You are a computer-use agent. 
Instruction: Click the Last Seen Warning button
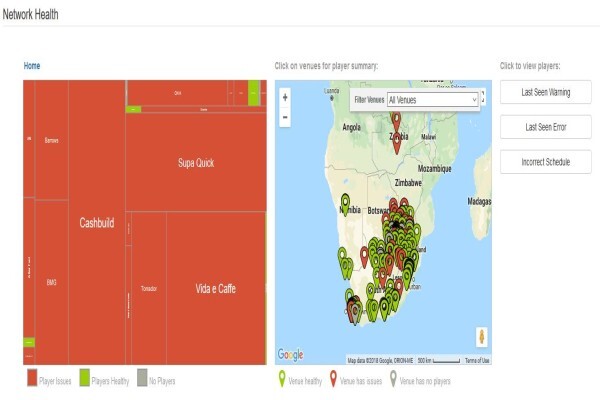(546, 92)
